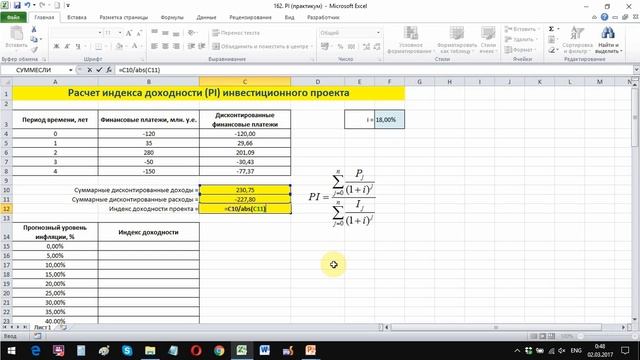The width and height of the screenshot is (640, 360).
Task: Open Cell Styles (Стили ячеек)
Action: 488,40
